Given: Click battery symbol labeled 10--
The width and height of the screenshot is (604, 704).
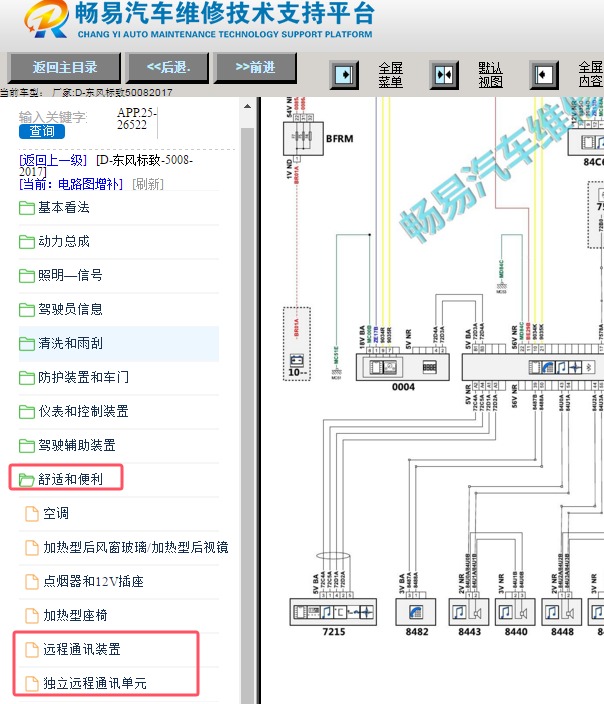Looking at the screenshot, I should point(297,361).
